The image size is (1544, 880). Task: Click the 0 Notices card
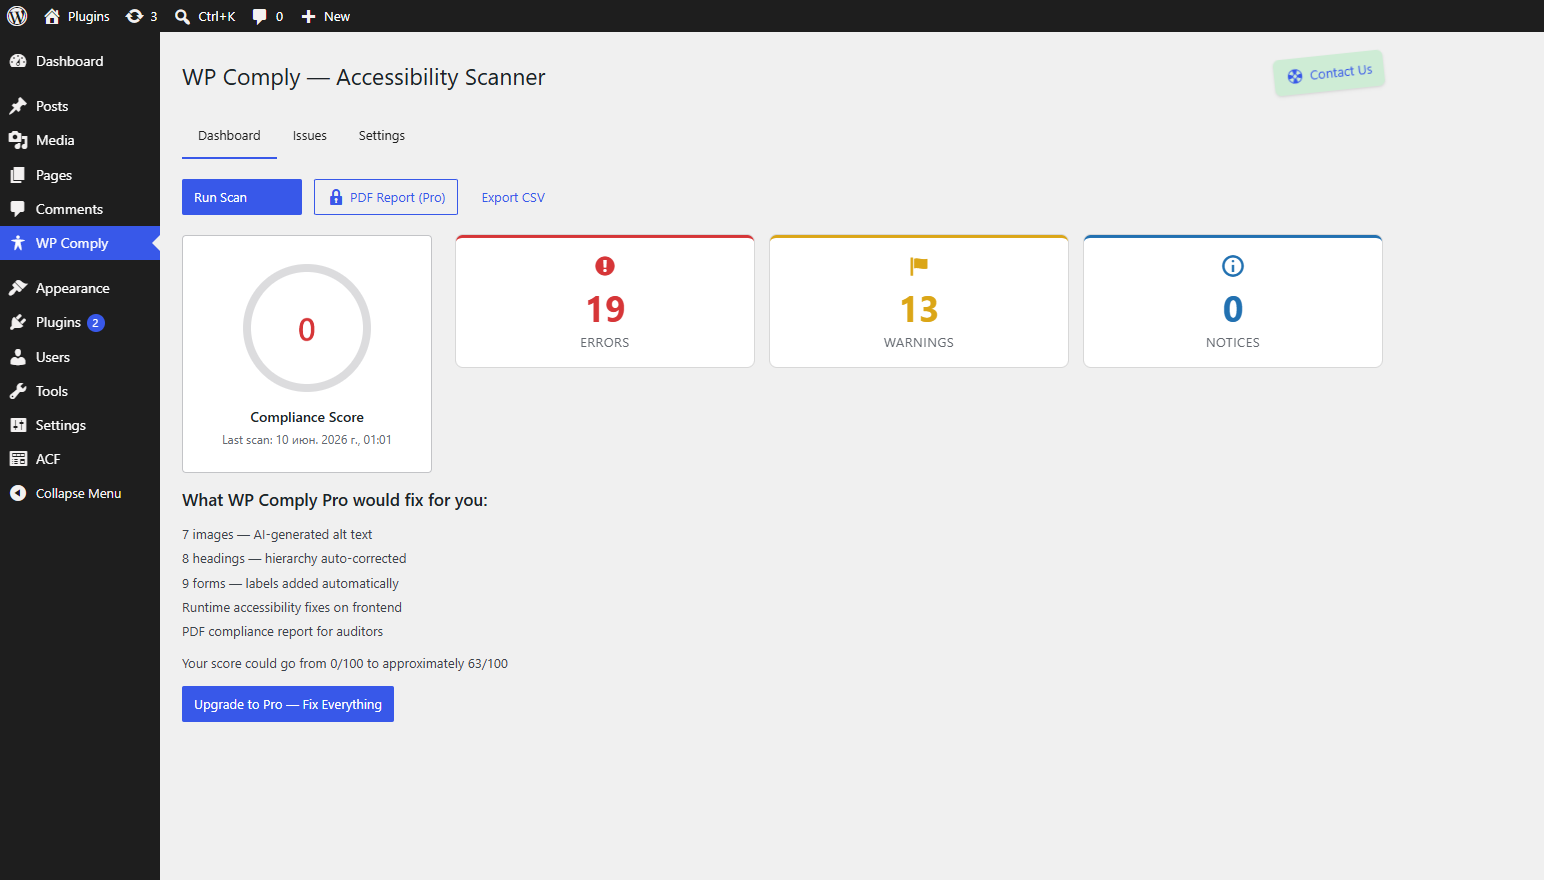tap(1233, 301)
